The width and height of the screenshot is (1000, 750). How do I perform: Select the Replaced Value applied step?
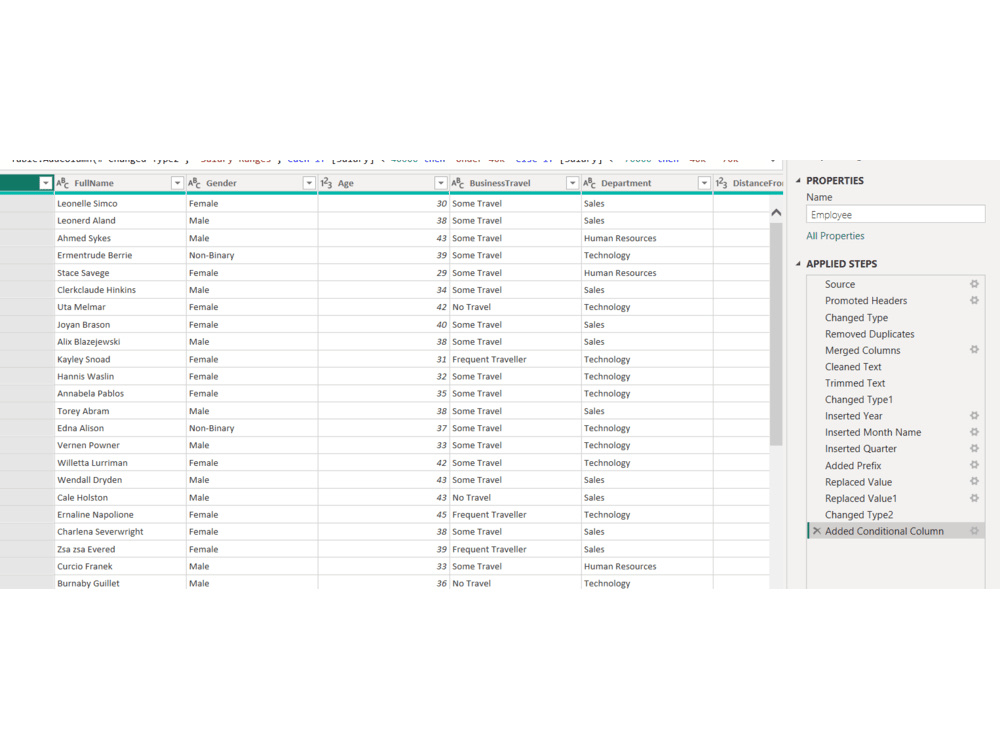(858, 482)
